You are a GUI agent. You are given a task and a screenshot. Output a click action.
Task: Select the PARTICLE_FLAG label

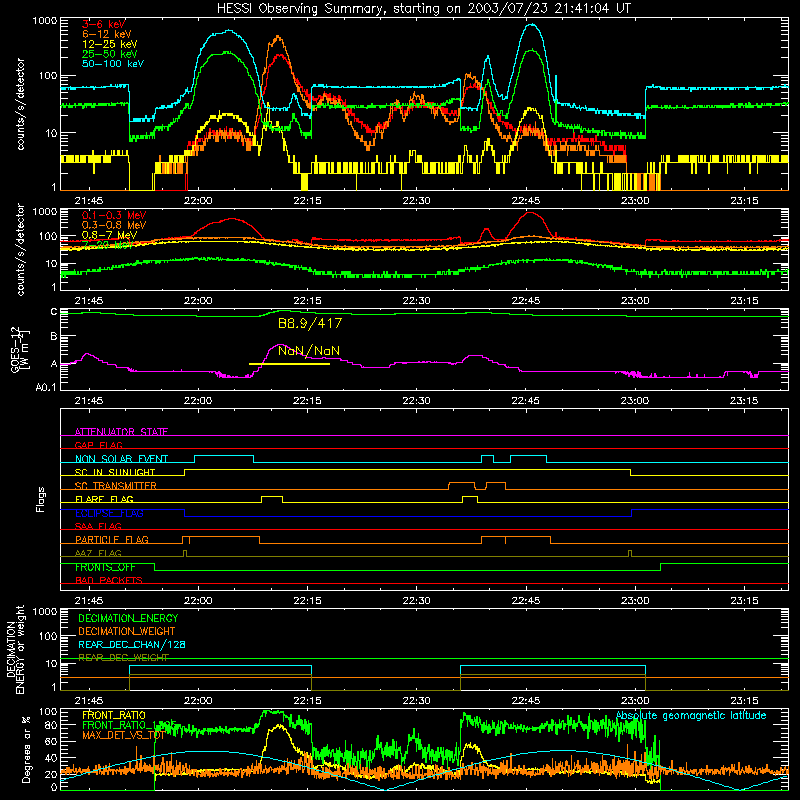(x=112, y=539)
